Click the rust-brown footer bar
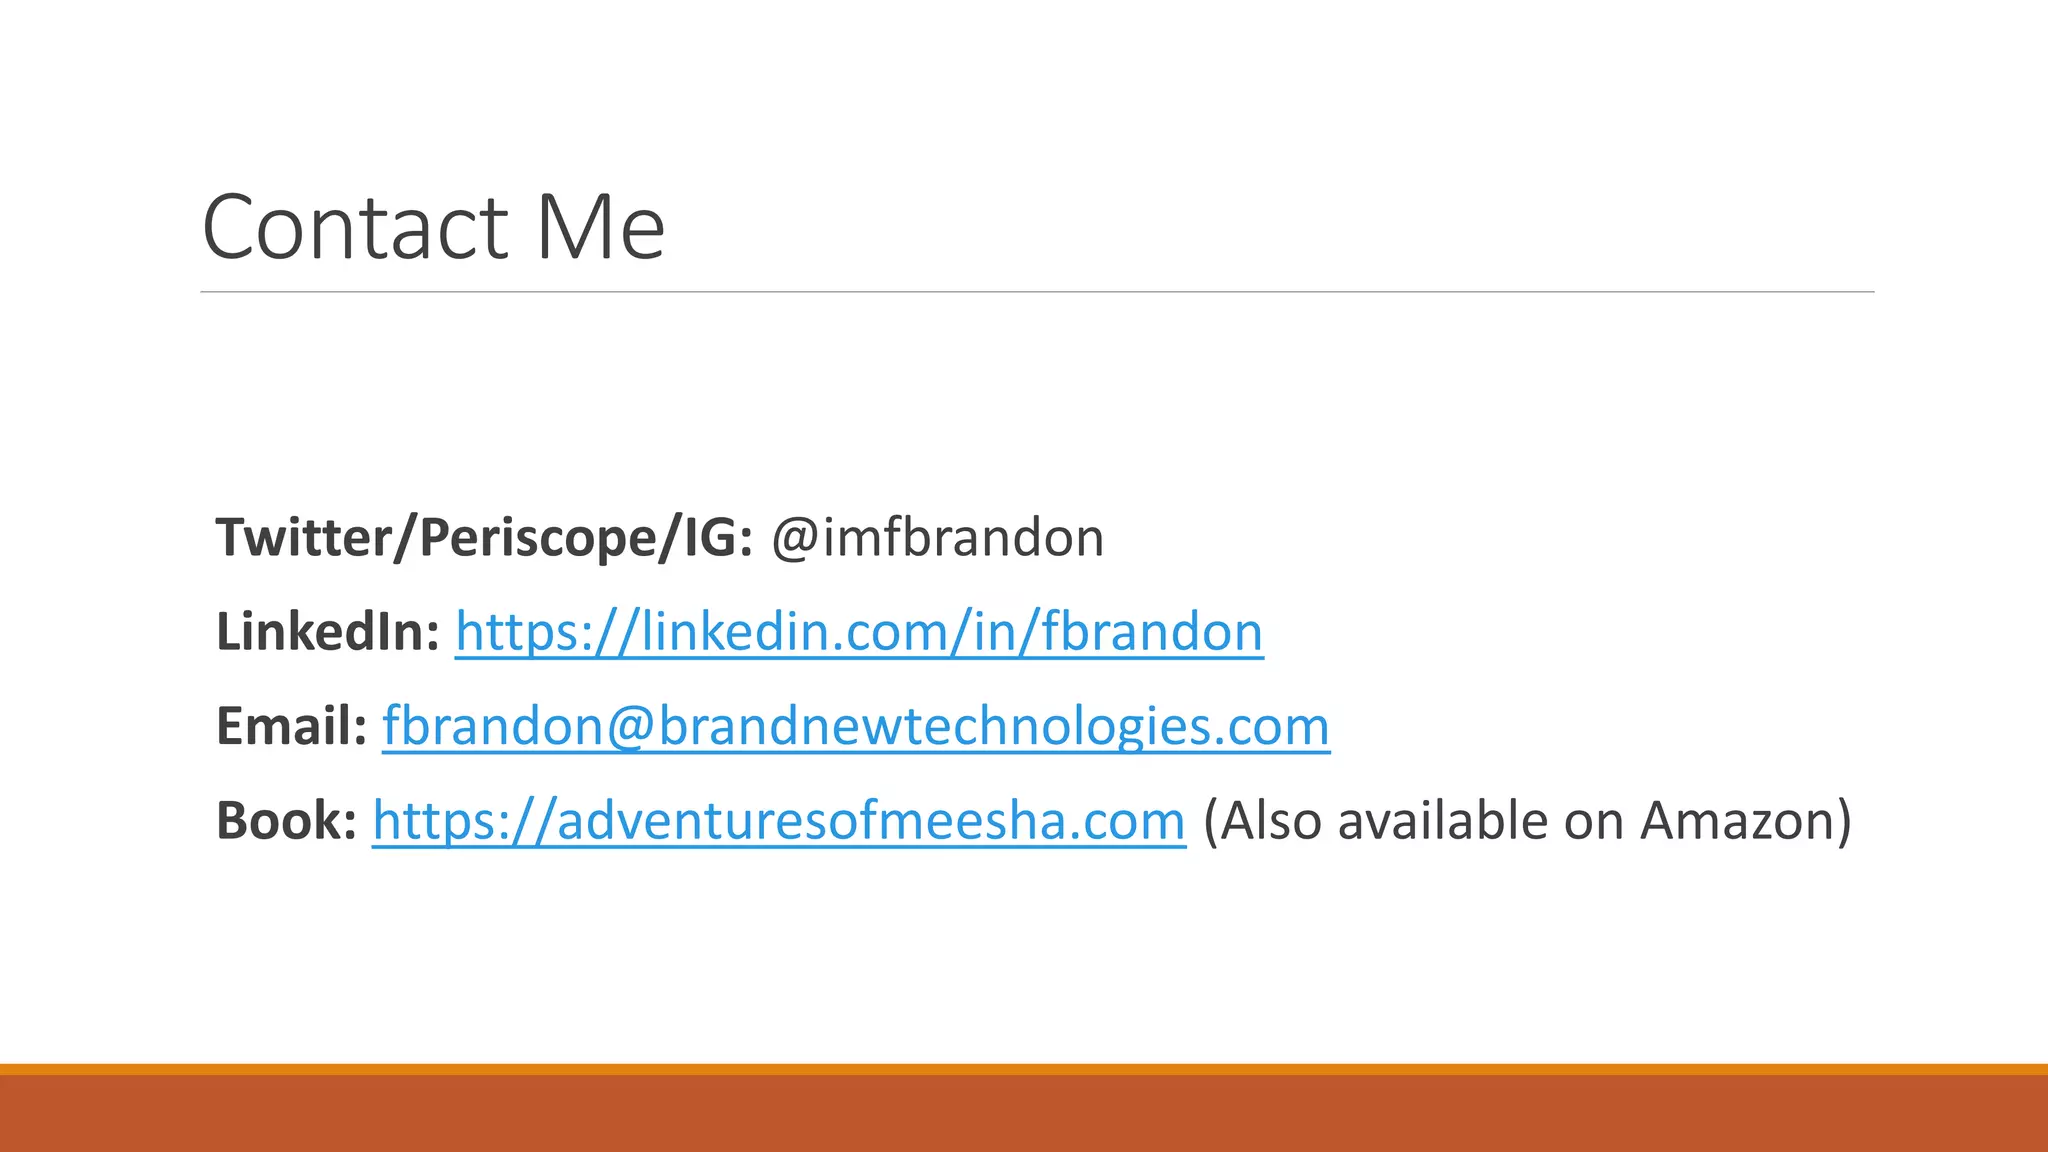This screenshot has width=2048, height=1152. click(1024, 1114)
